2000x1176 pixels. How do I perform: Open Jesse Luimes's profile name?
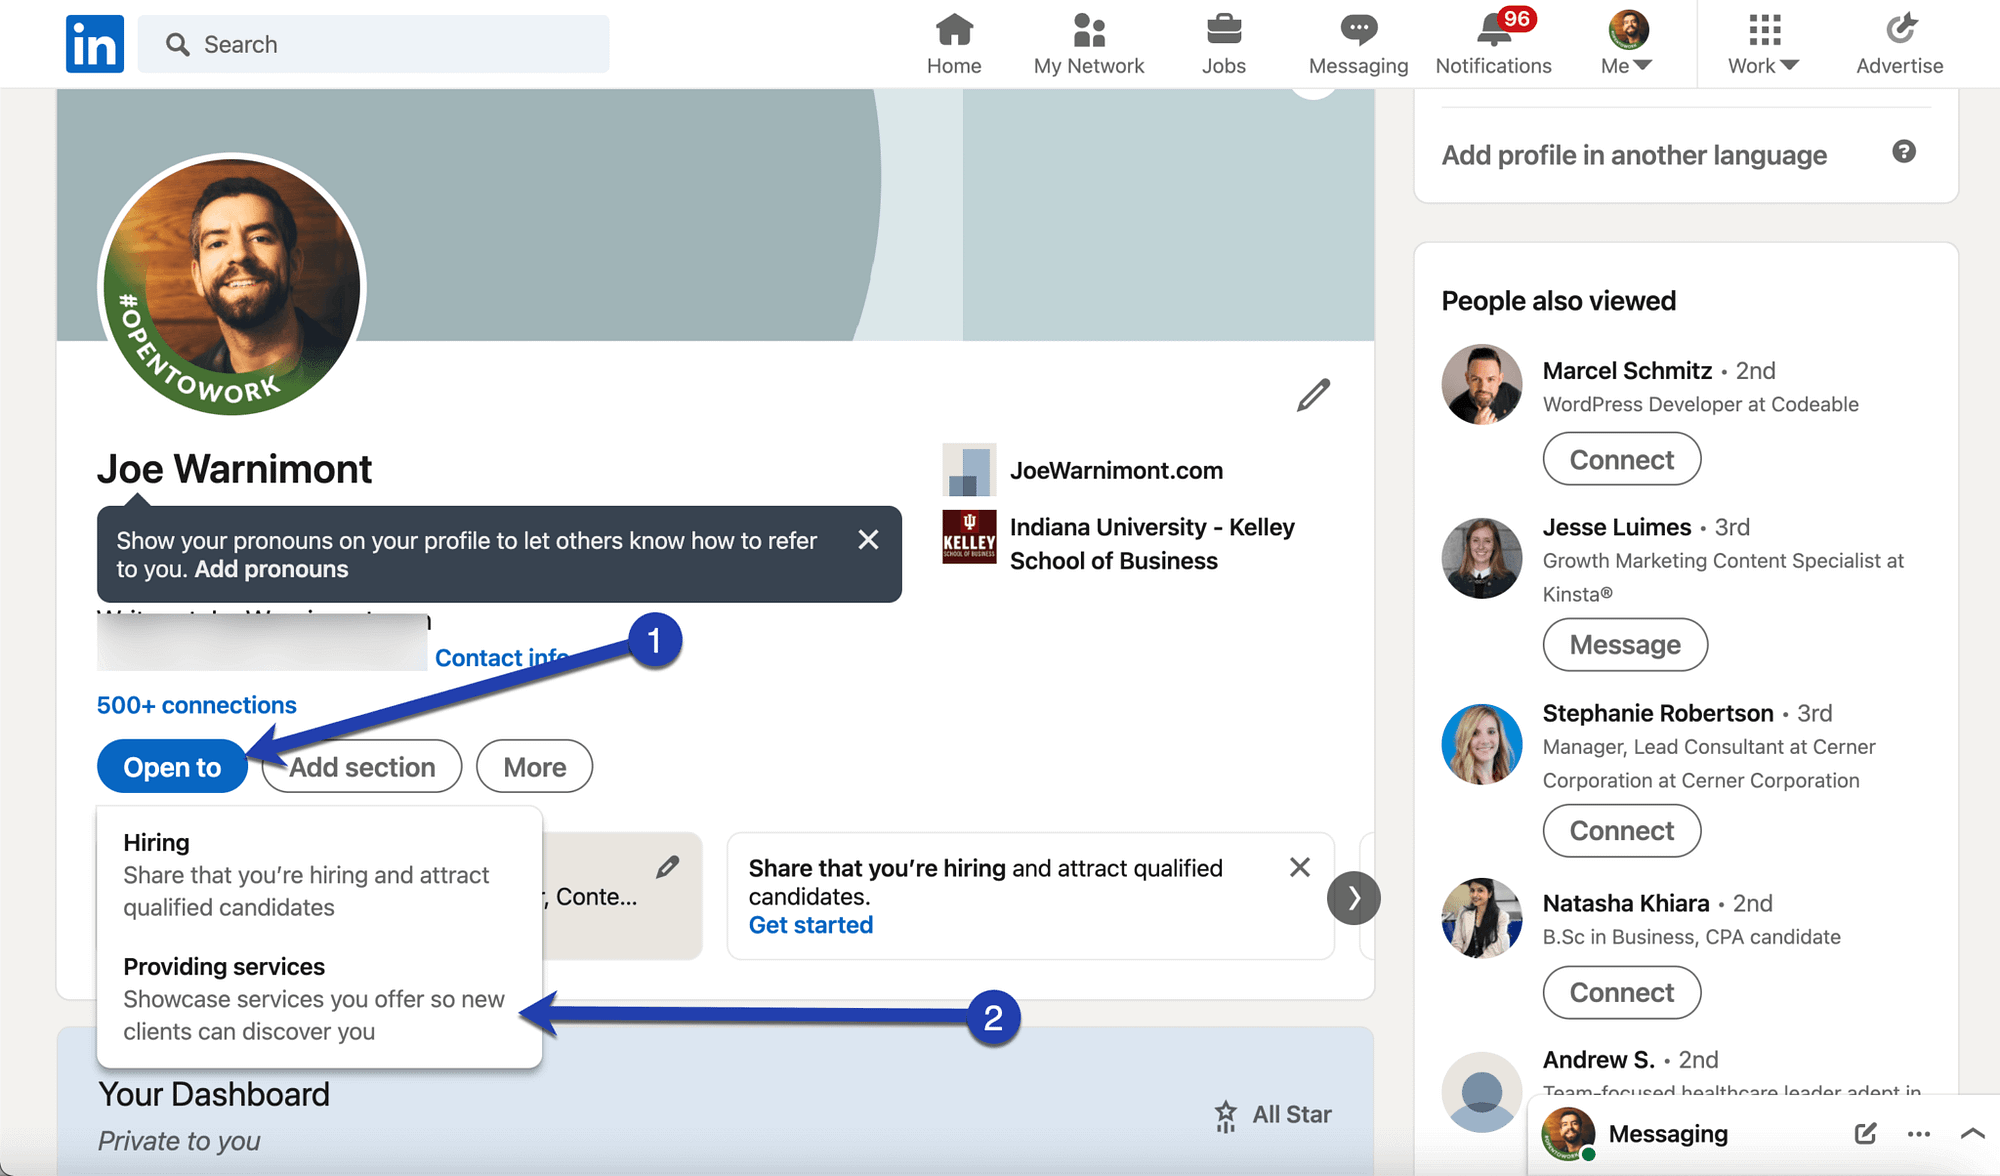(x=1617, y=527)
